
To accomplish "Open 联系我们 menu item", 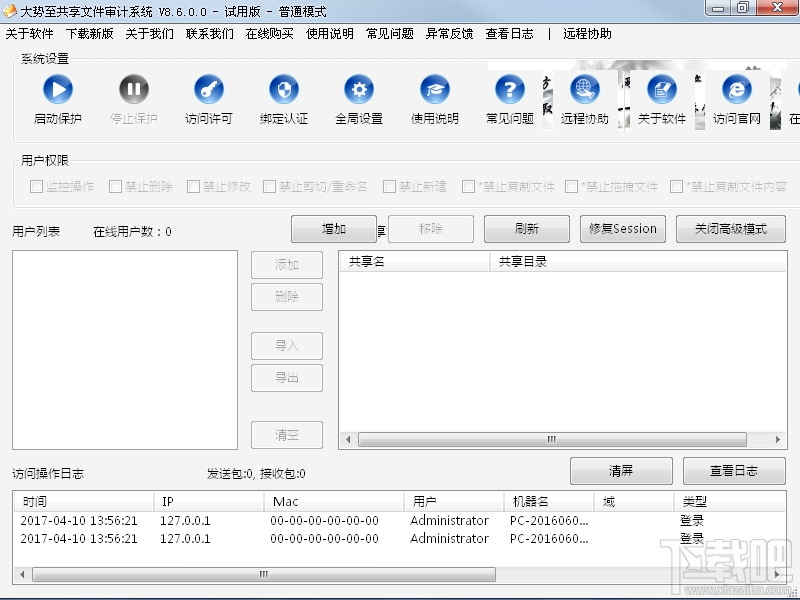I will coord(210,34).
